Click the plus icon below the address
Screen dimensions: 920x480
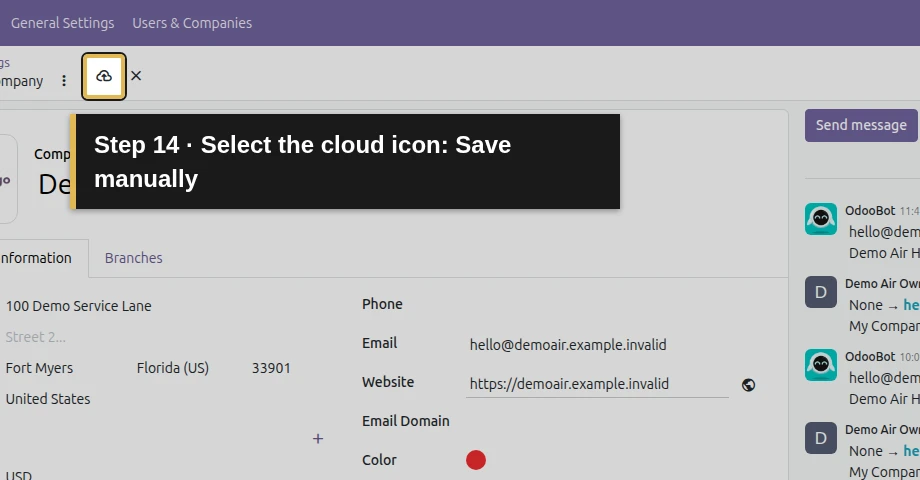[x=317, y=438]
